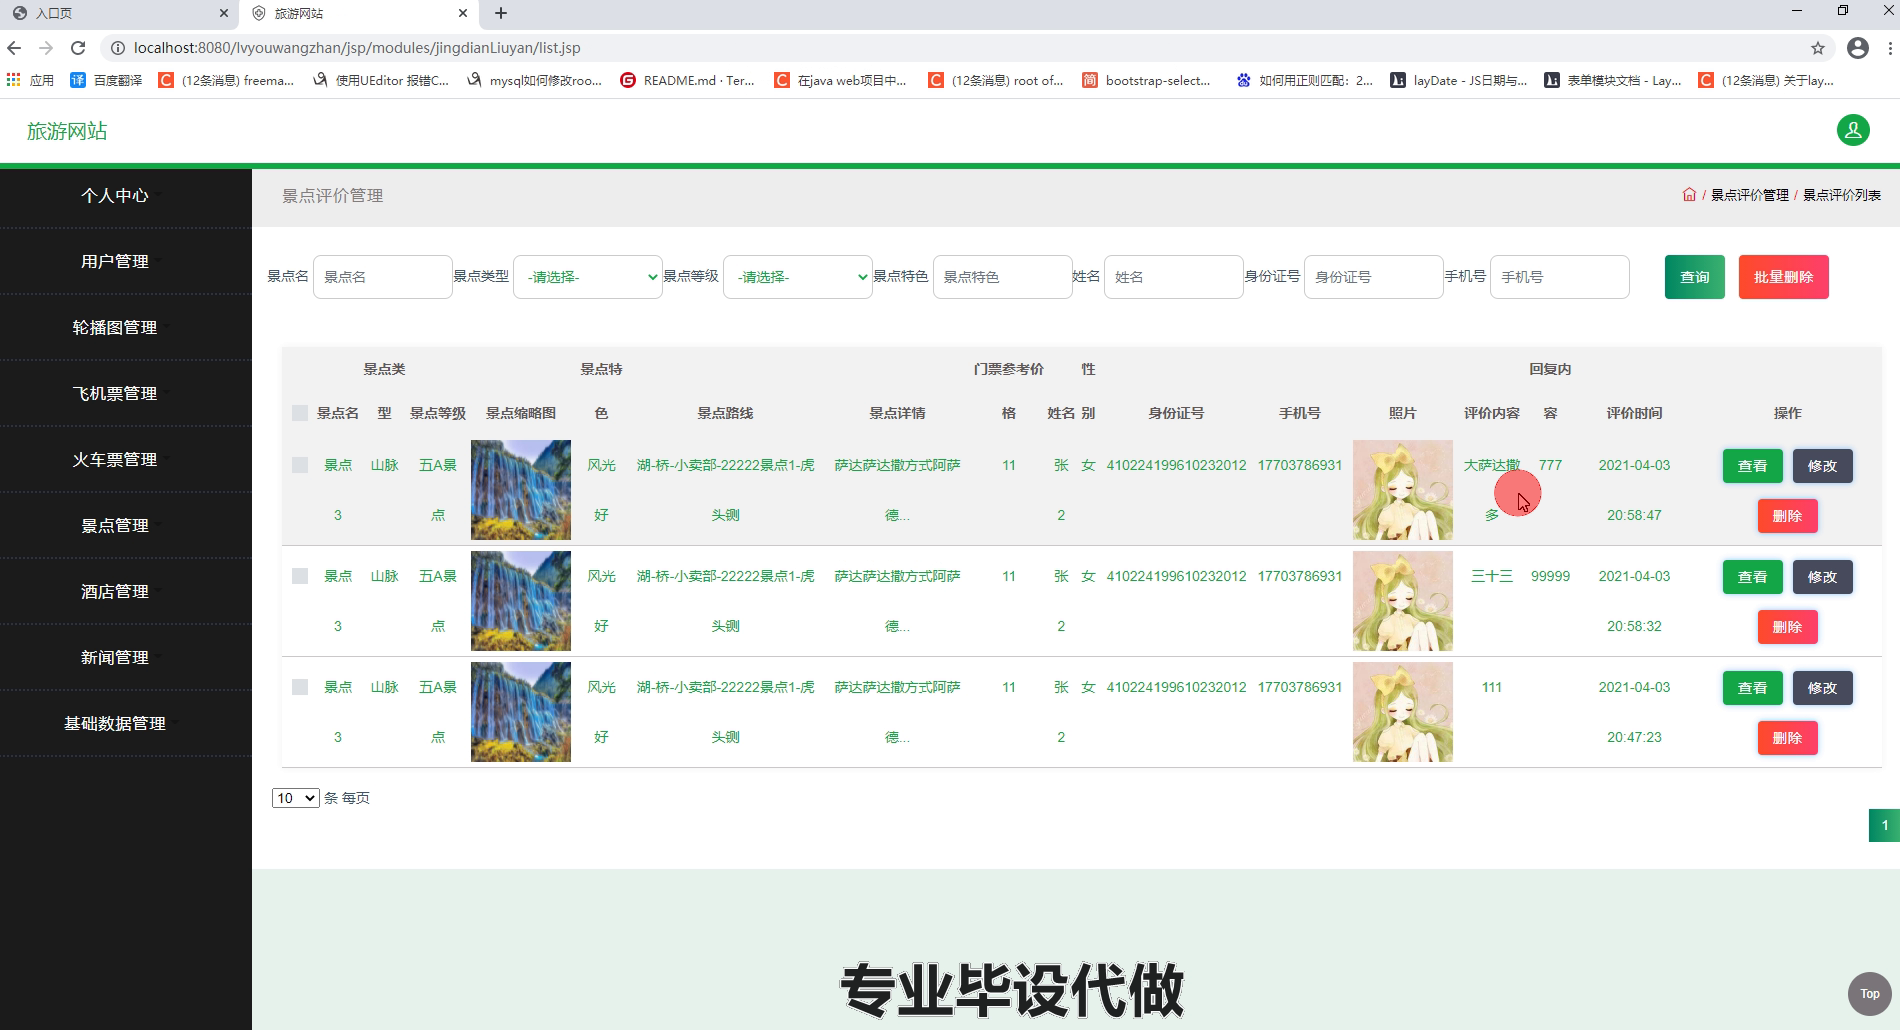Viewport: 1900px width, 1030px height.
Task: Focus the 景点特色 search input
Action: [1002, 277]
